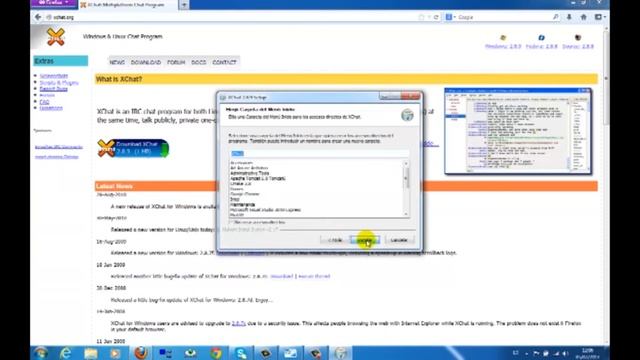This screenshot has height=360, width=640.
Task: Click the taskbar clock
Action: 588,353
